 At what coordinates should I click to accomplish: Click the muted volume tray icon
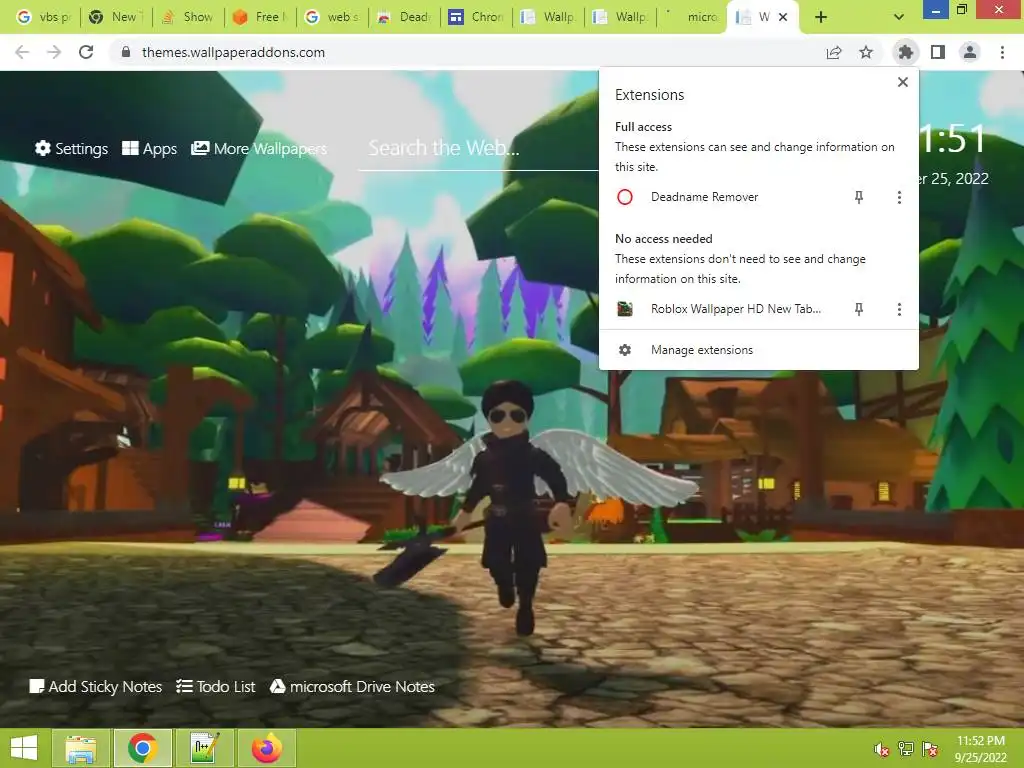coord(881,749)
